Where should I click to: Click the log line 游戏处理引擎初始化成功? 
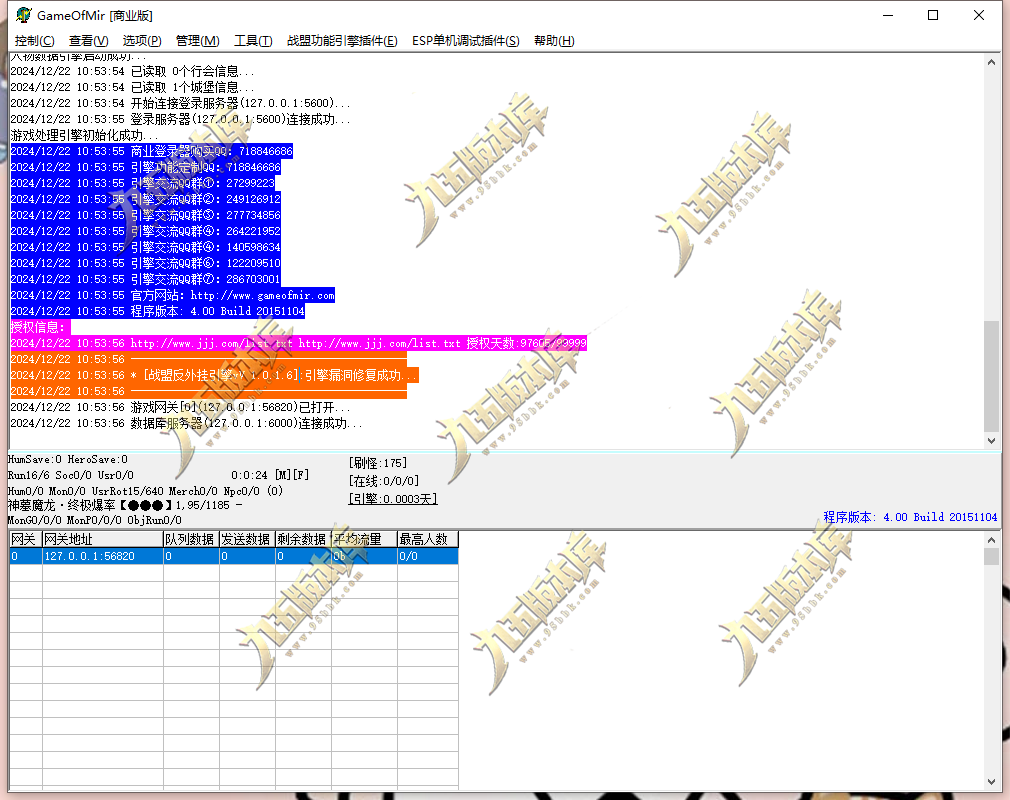tap(84, 135)
